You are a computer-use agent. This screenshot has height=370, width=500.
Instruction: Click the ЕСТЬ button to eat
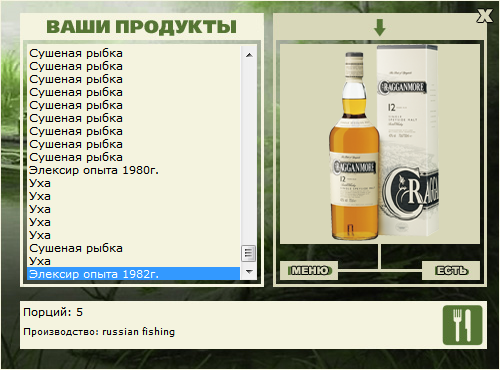click(451, 271)
